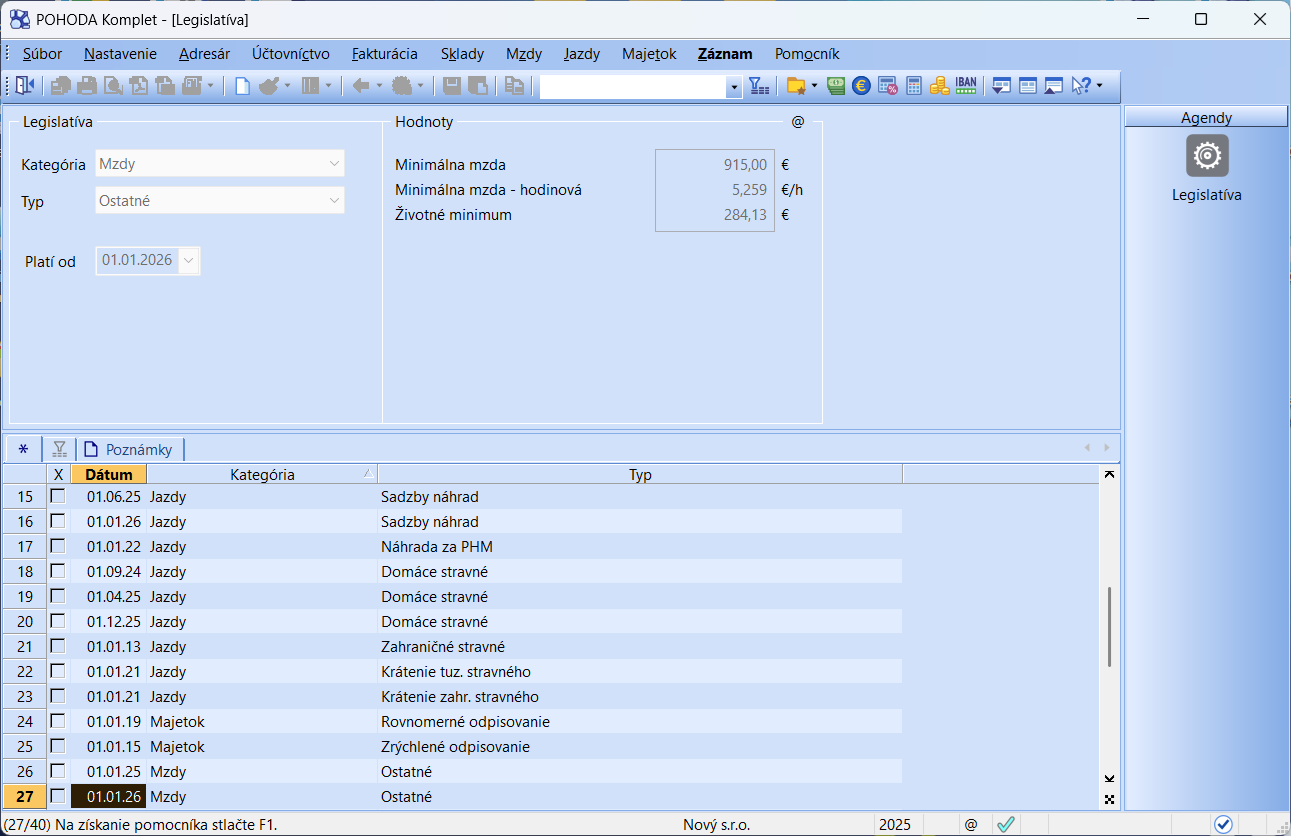Click the IBAN toolbar icon
The image size is (1291, 836).
[x=966, y=86]
